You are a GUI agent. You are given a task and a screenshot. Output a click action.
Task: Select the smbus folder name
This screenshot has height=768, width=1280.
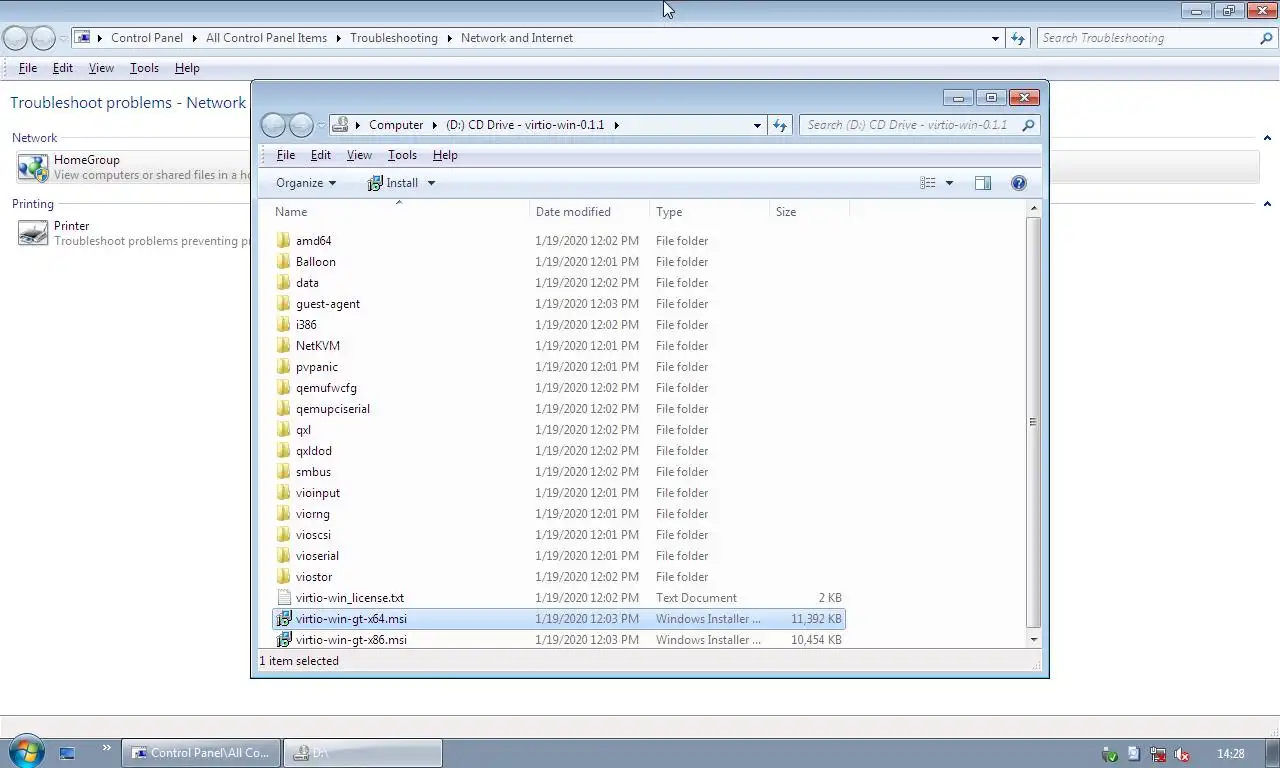point(313,472)
